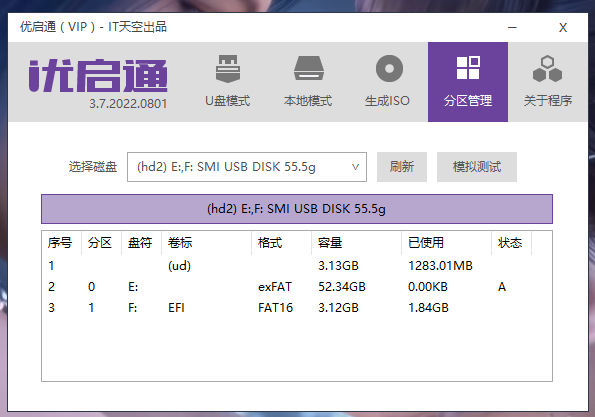This screenshot has width=595, height=417.
Task: Switch to U盘模式 USB drive icon
Action: (x=228, y=69)
